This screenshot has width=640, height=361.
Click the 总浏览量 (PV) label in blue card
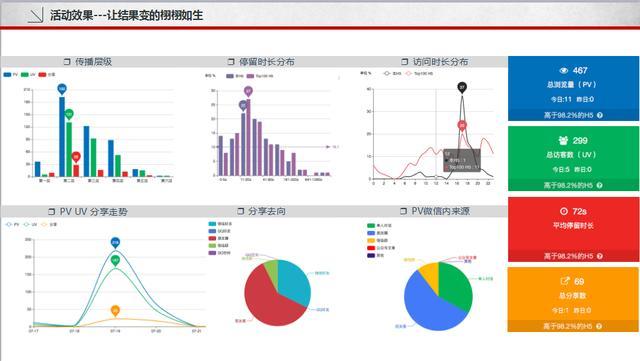click(x=571, y=85)
